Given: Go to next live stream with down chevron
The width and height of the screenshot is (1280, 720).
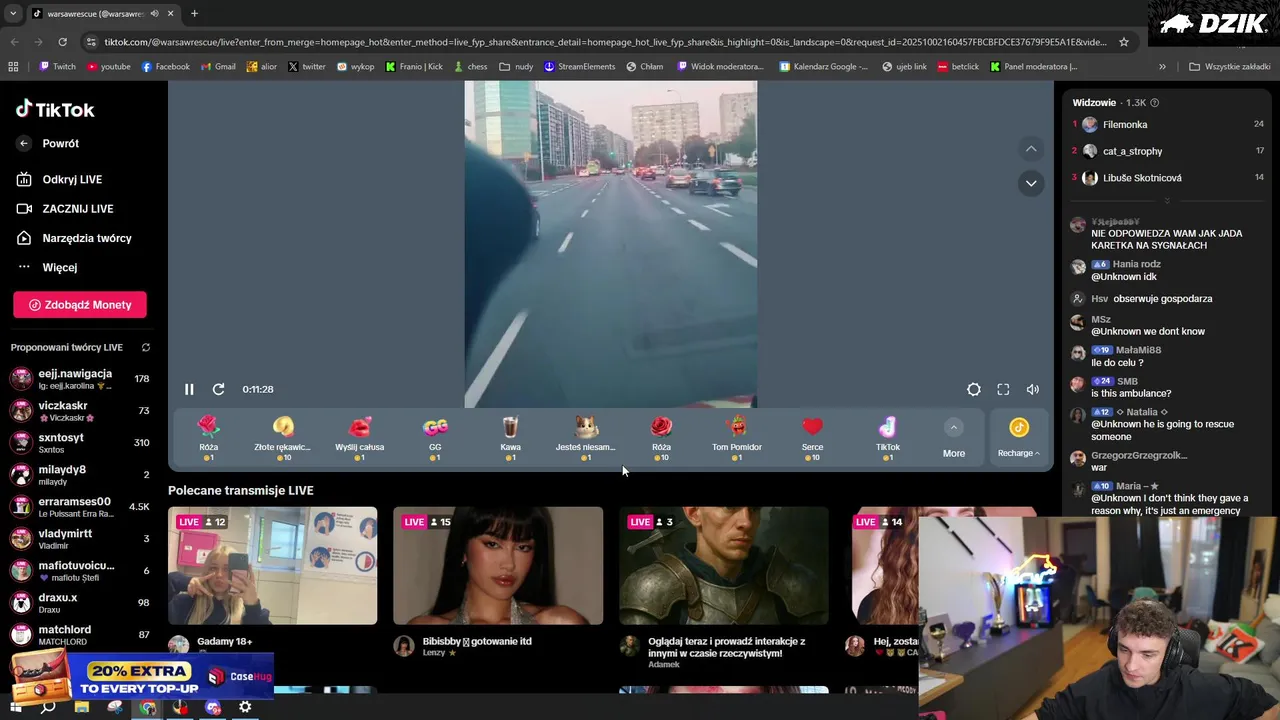Looking at the screenshot, I should [x=1031, y=183].
